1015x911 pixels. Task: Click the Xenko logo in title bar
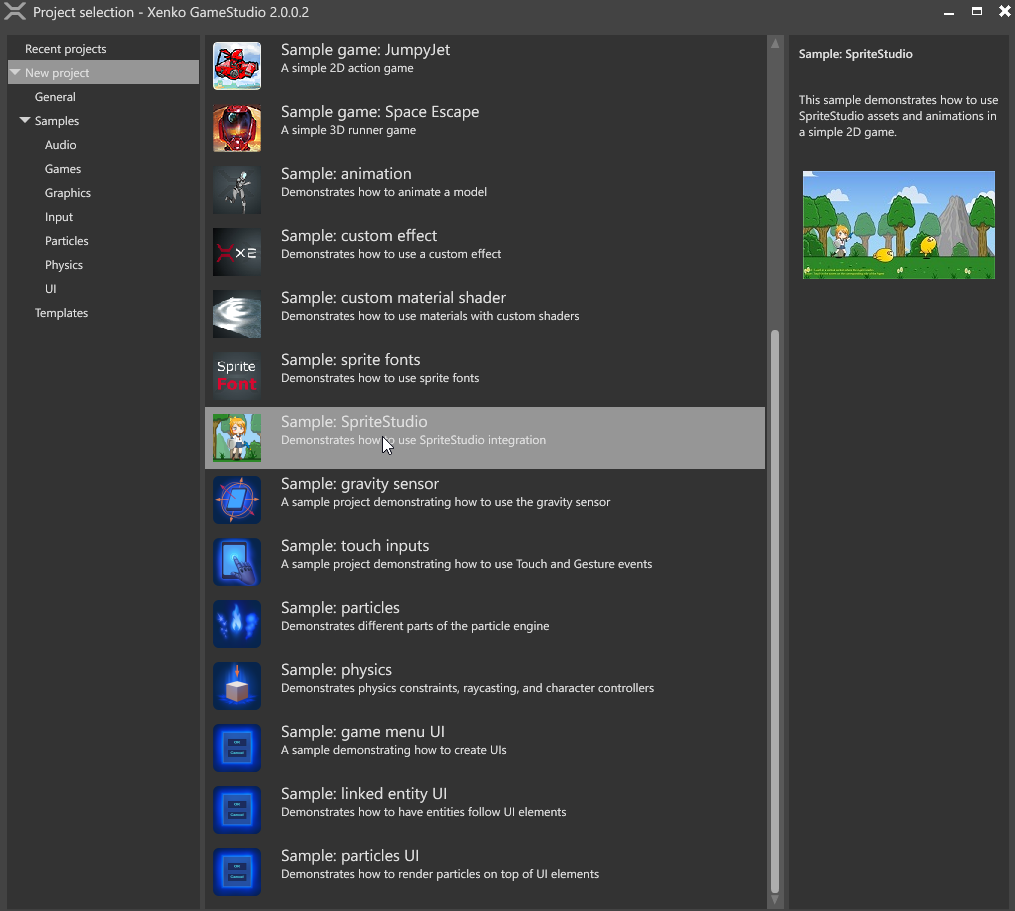15,12
